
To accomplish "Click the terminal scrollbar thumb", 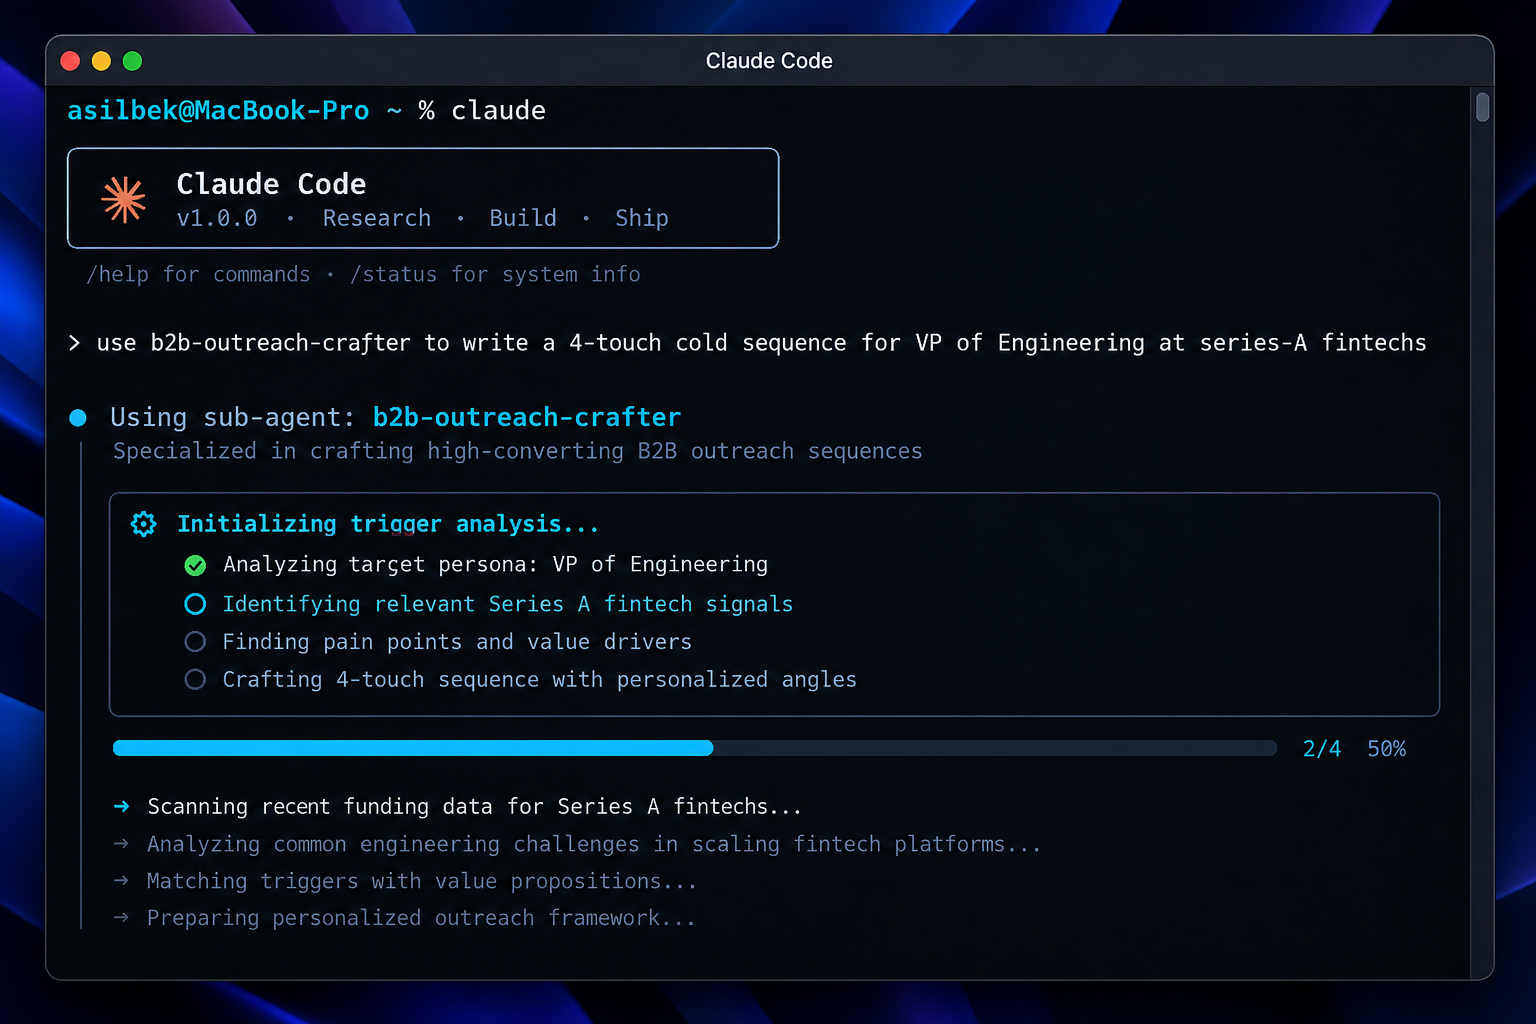I will [x=1482, y=107].
